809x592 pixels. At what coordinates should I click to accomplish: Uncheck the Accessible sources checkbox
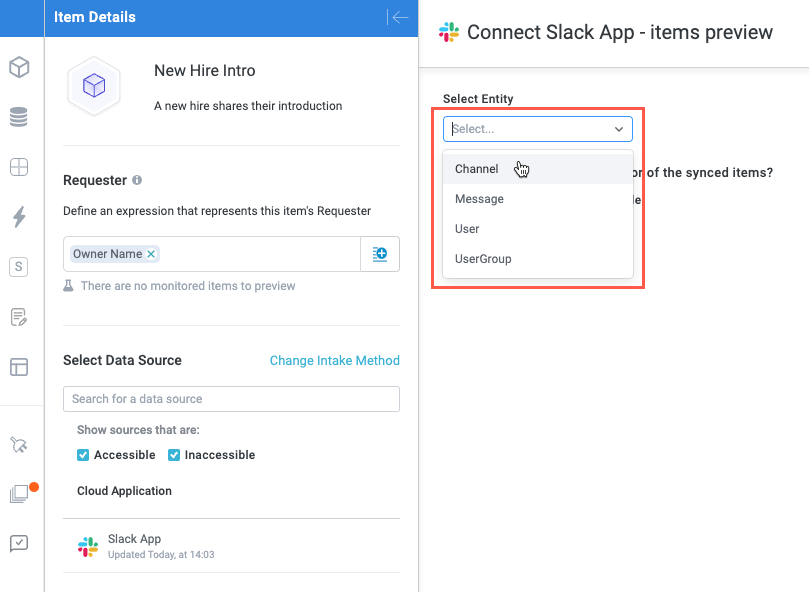[83, 455]
